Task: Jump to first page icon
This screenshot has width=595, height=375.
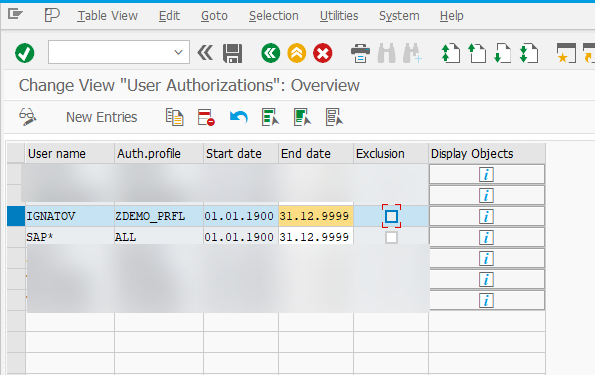Action: 451,53
